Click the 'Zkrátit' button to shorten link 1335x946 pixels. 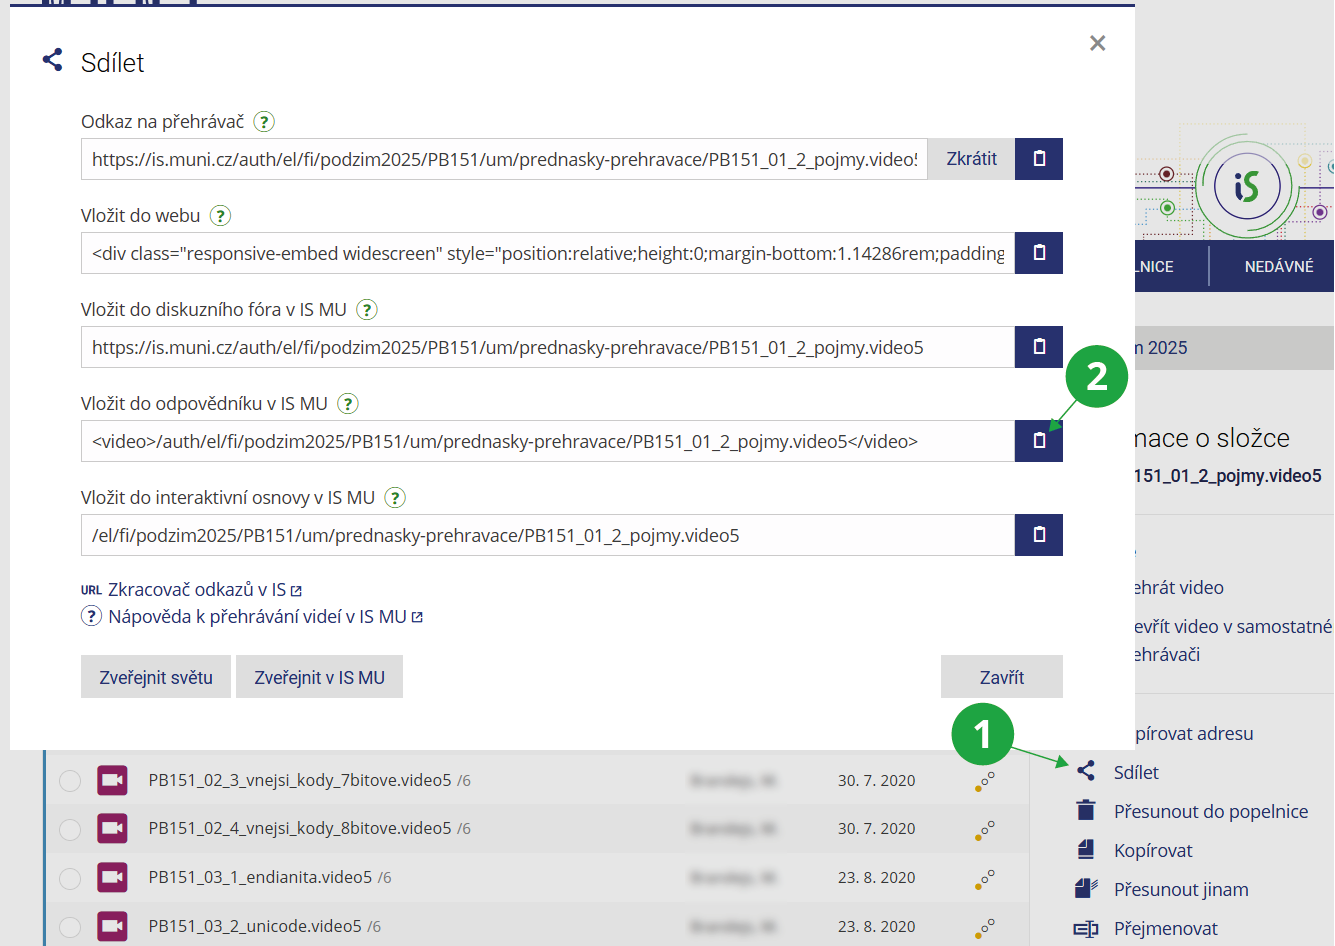[971, 159]
